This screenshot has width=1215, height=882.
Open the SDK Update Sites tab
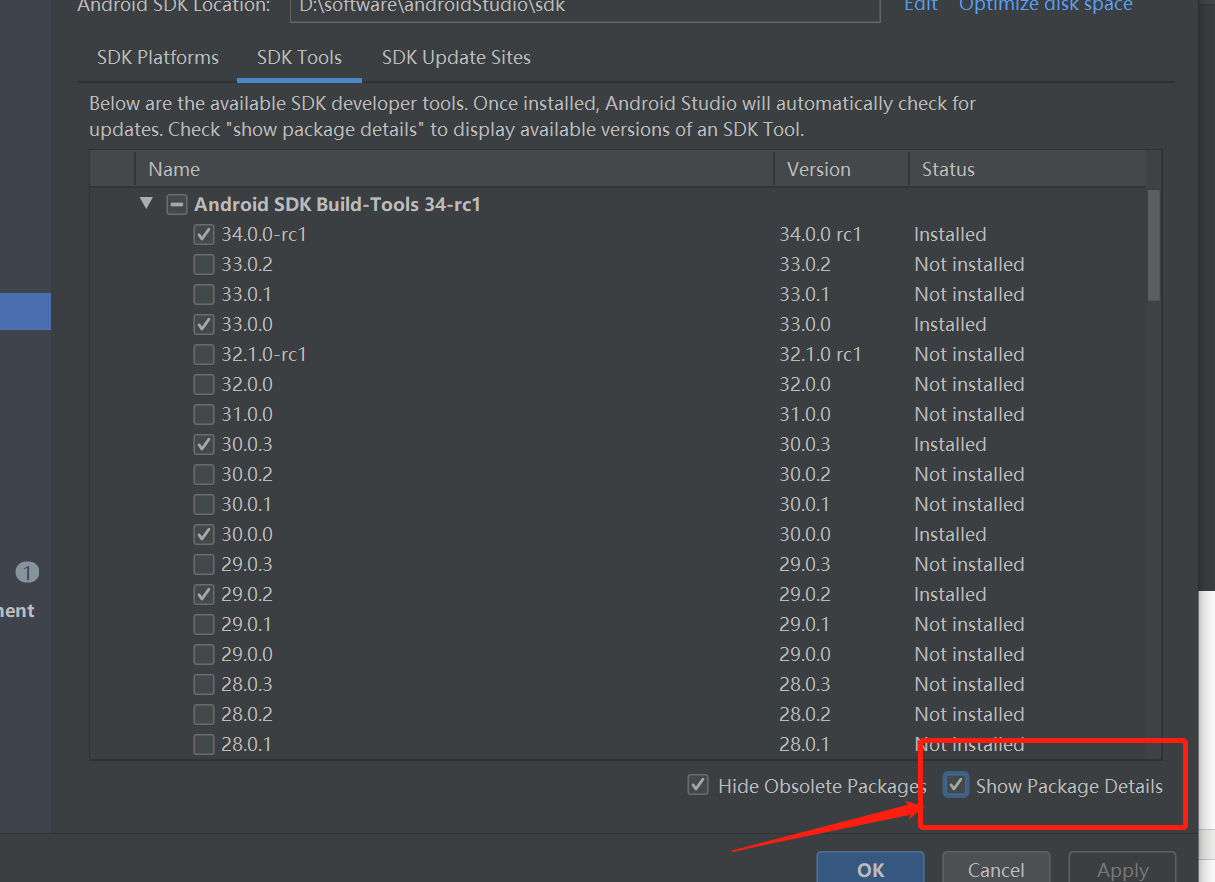pyautogui.click(x=456, y=57)
